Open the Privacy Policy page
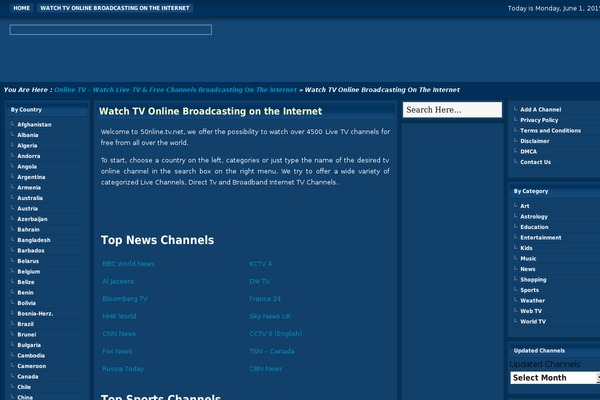600x400 pixels. point(539,120)
